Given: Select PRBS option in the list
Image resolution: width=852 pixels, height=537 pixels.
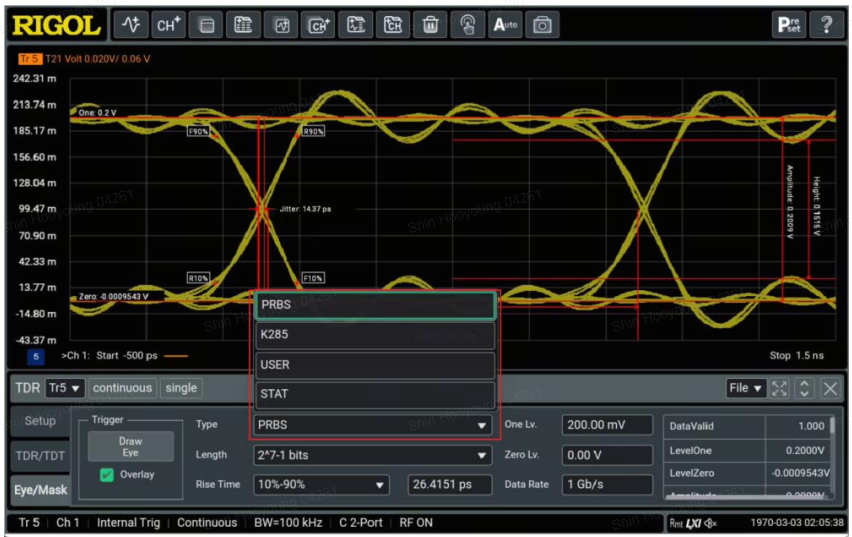Looking at the screenshot, I should (375, 305).
